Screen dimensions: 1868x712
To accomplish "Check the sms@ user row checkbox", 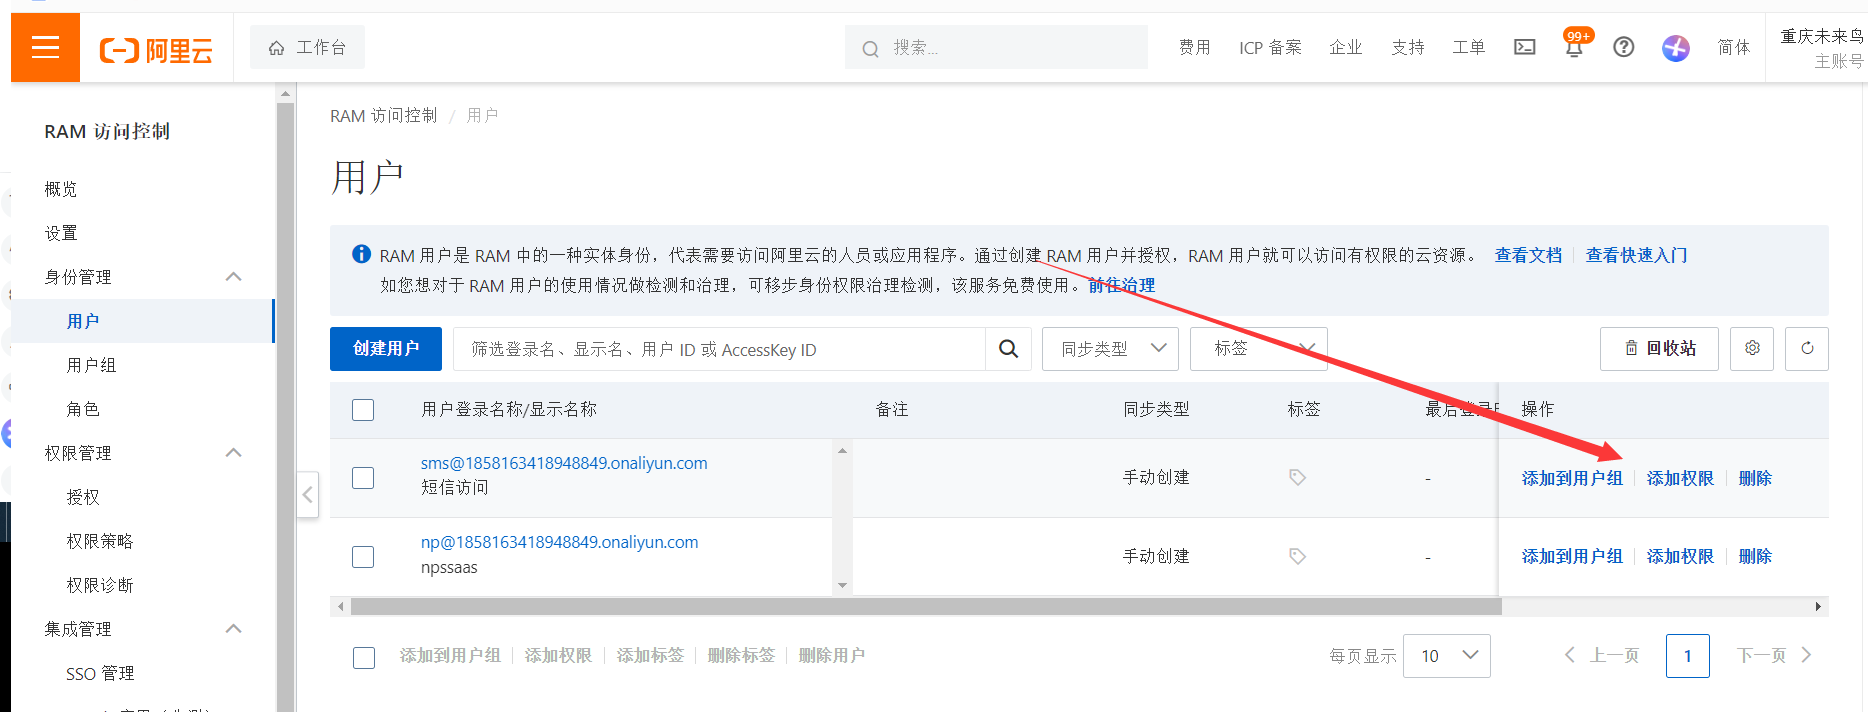I will [363, 478].
